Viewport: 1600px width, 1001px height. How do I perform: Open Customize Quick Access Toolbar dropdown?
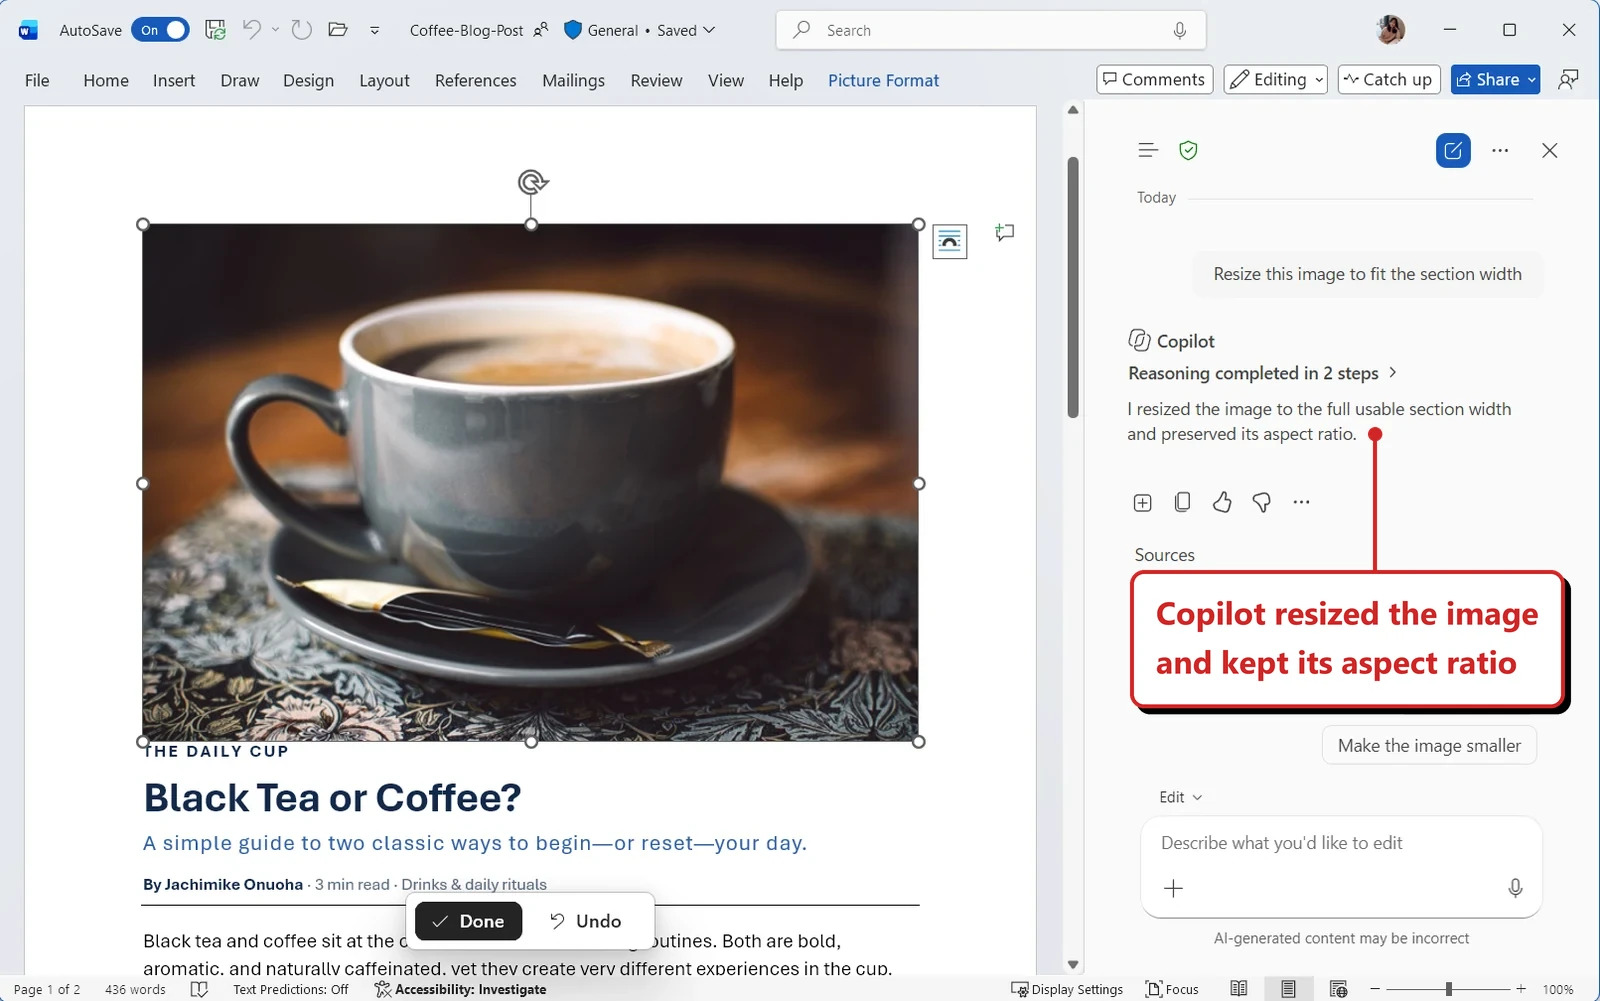click(375, 31)
